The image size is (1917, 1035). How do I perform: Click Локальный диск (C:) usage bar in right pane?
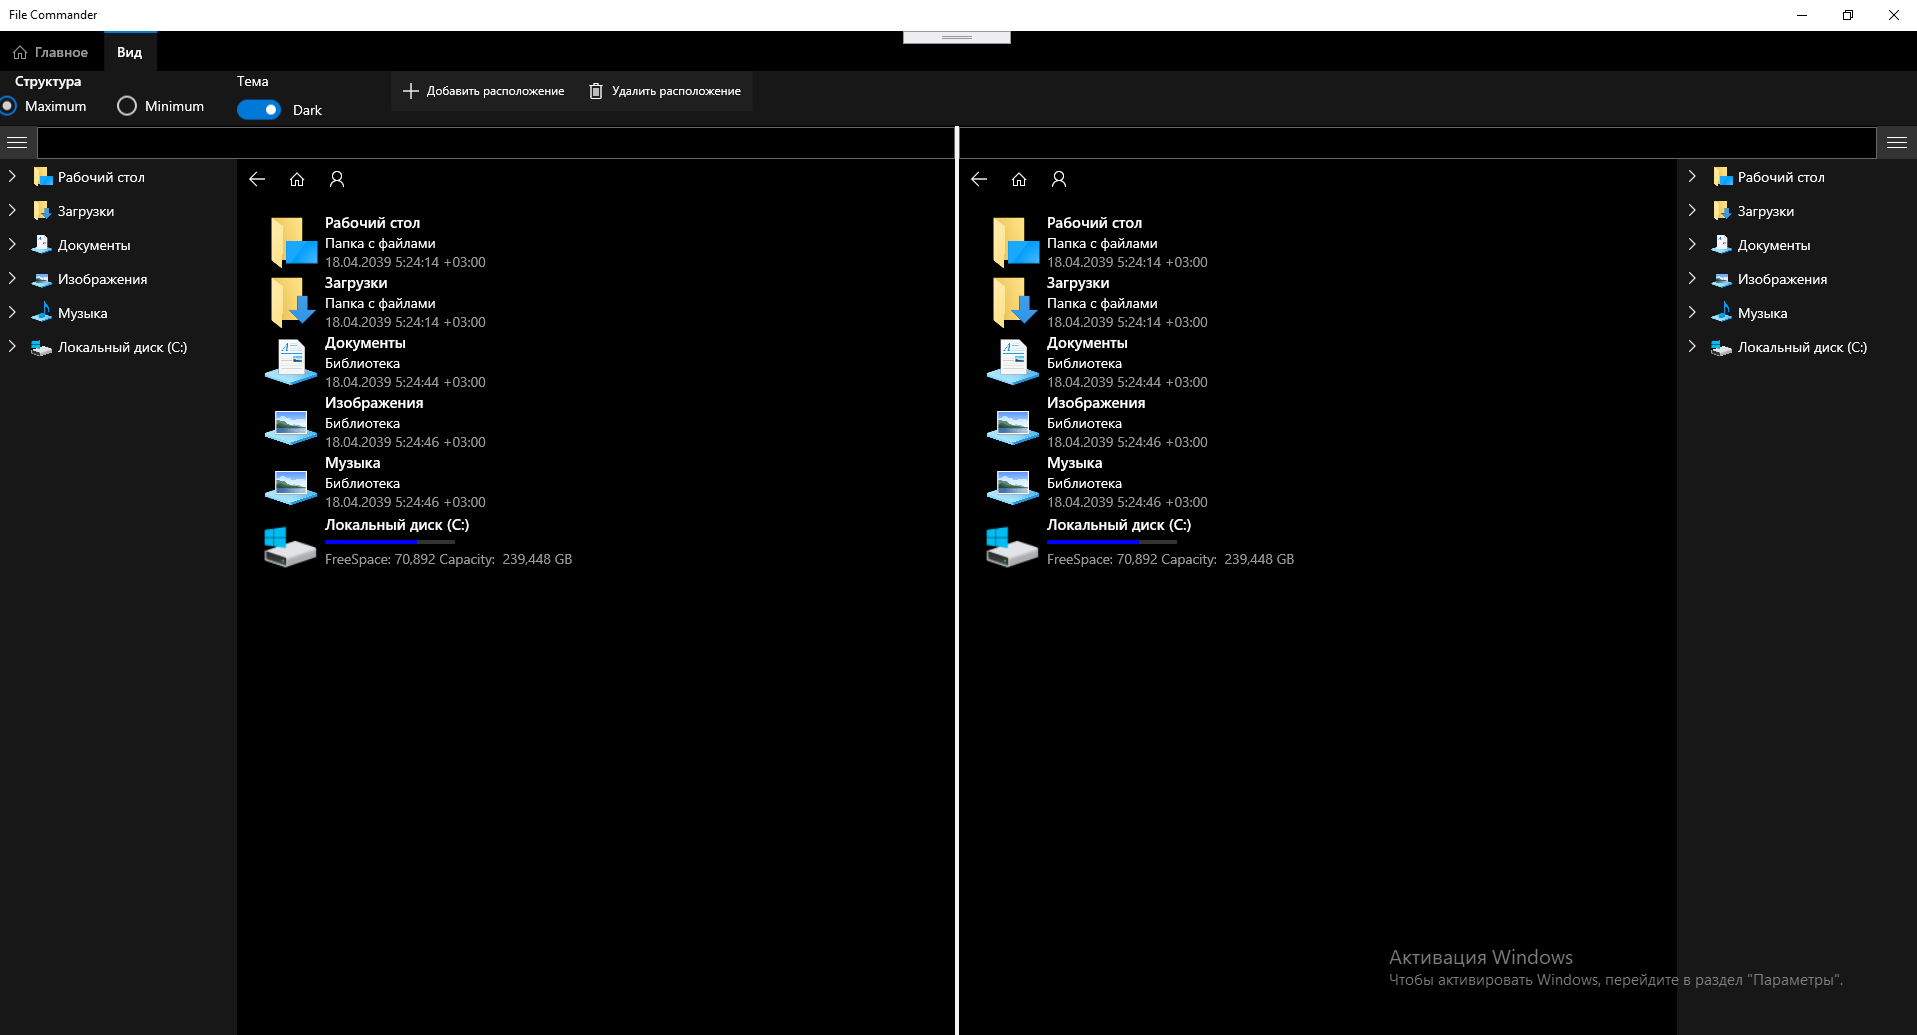[x=1112, y=541]
